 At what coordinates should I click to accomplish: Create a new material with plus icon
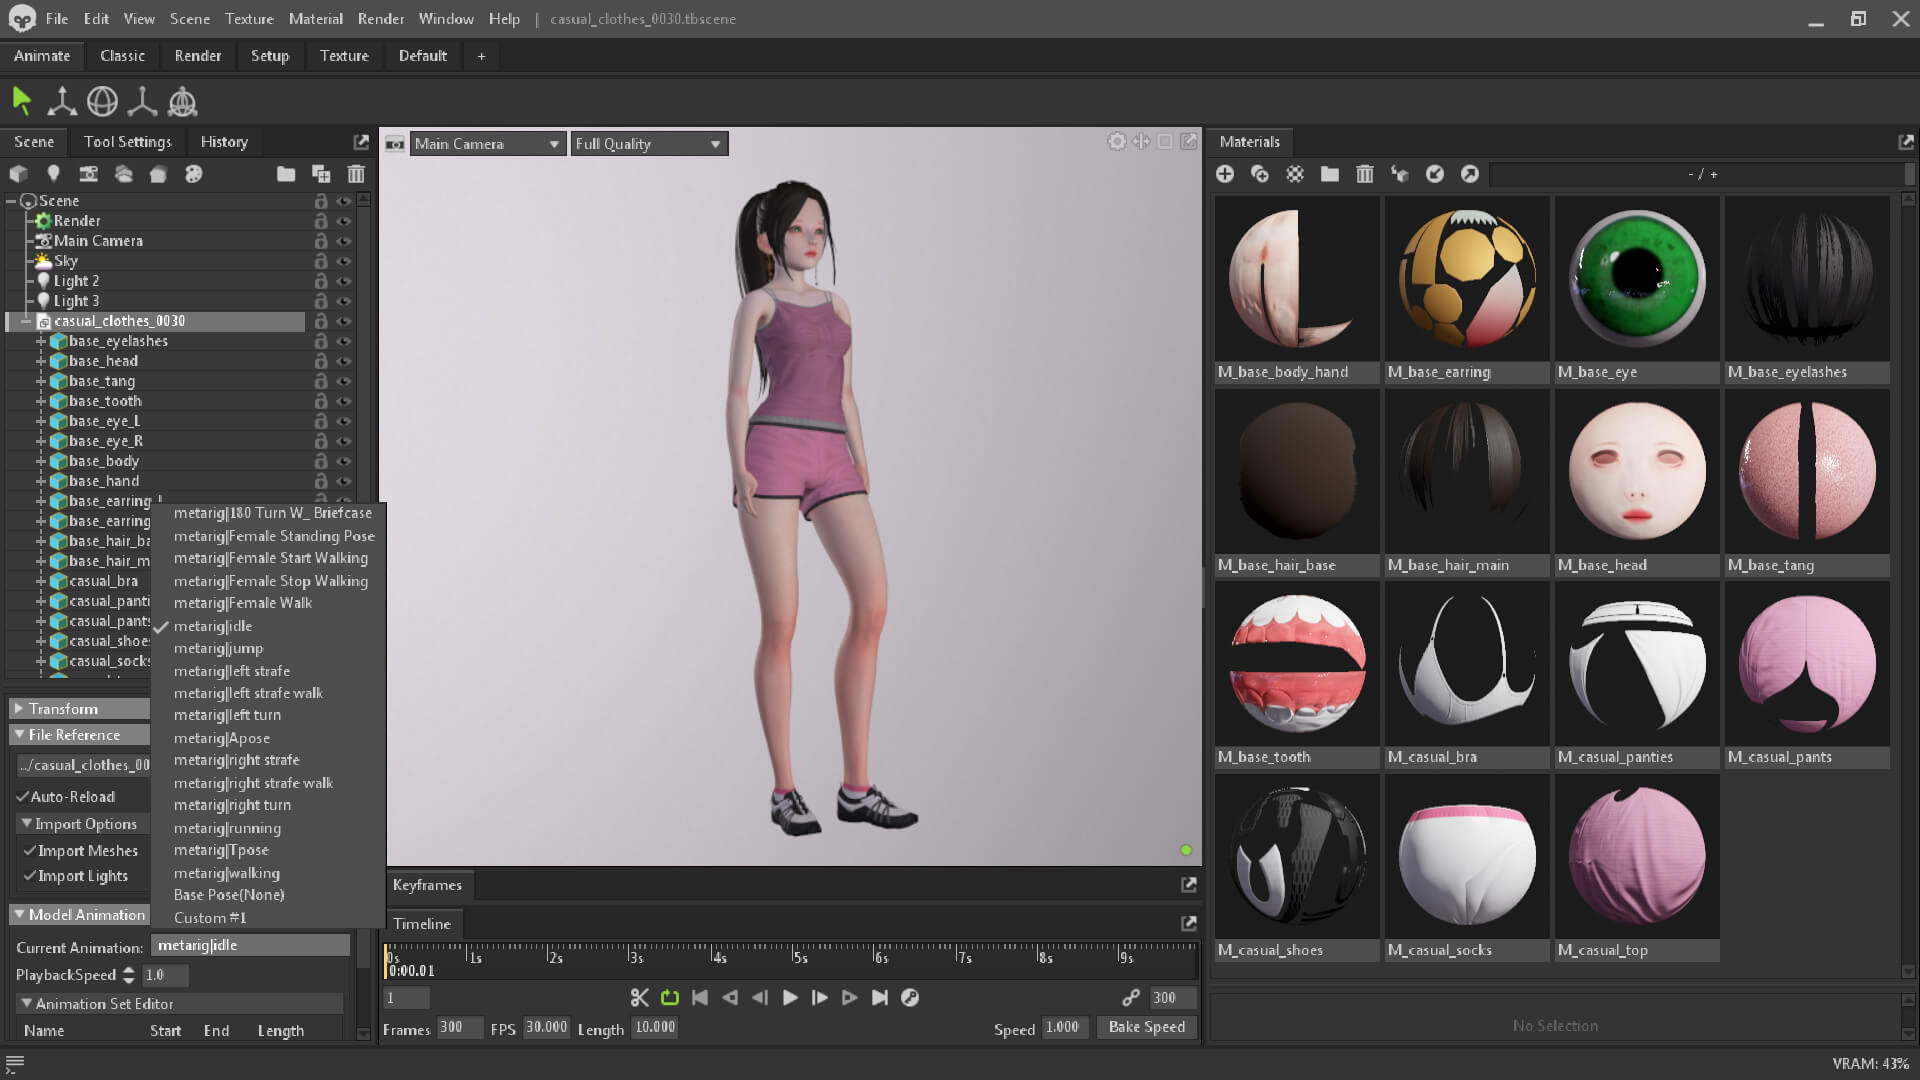[x=1225, y=174]
